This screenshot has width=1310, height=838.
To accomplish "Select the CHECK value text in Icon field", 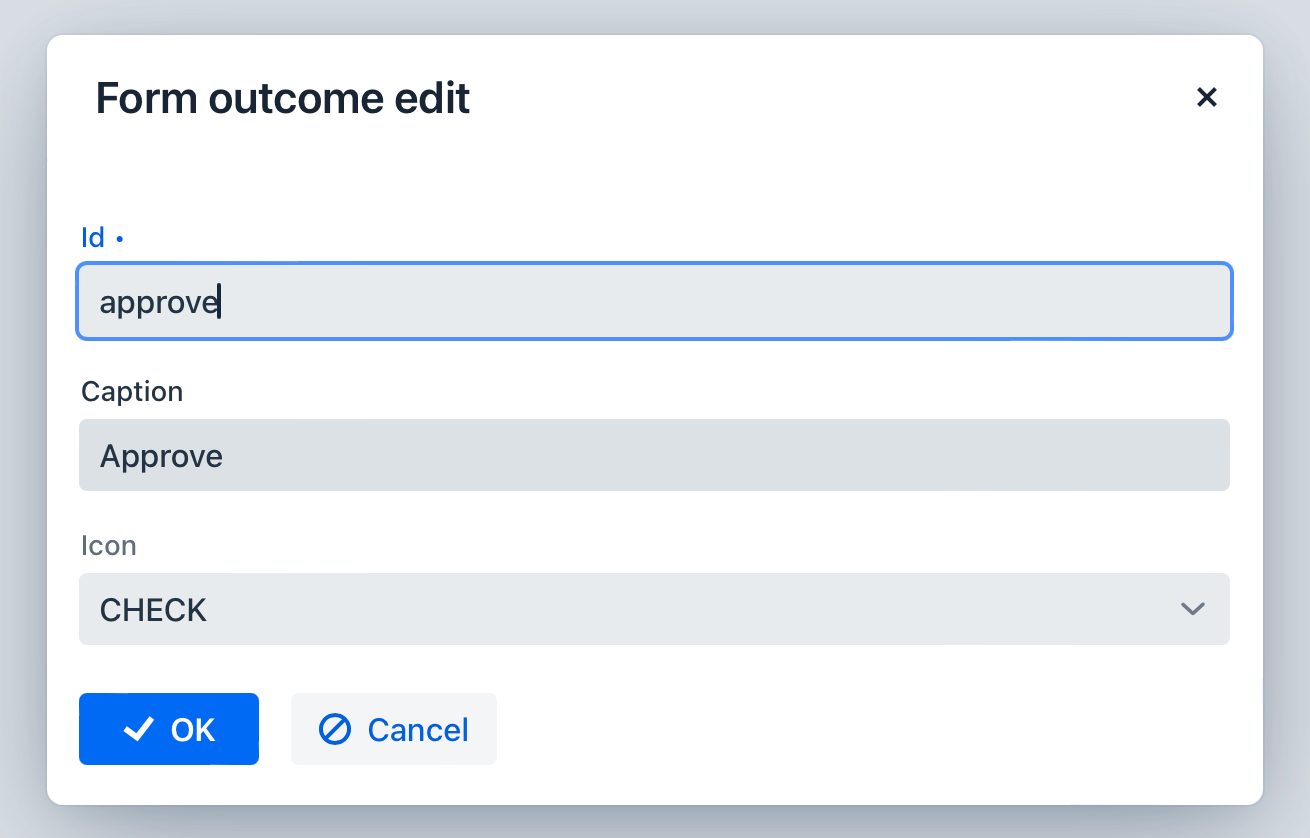I will pos(153,610).
